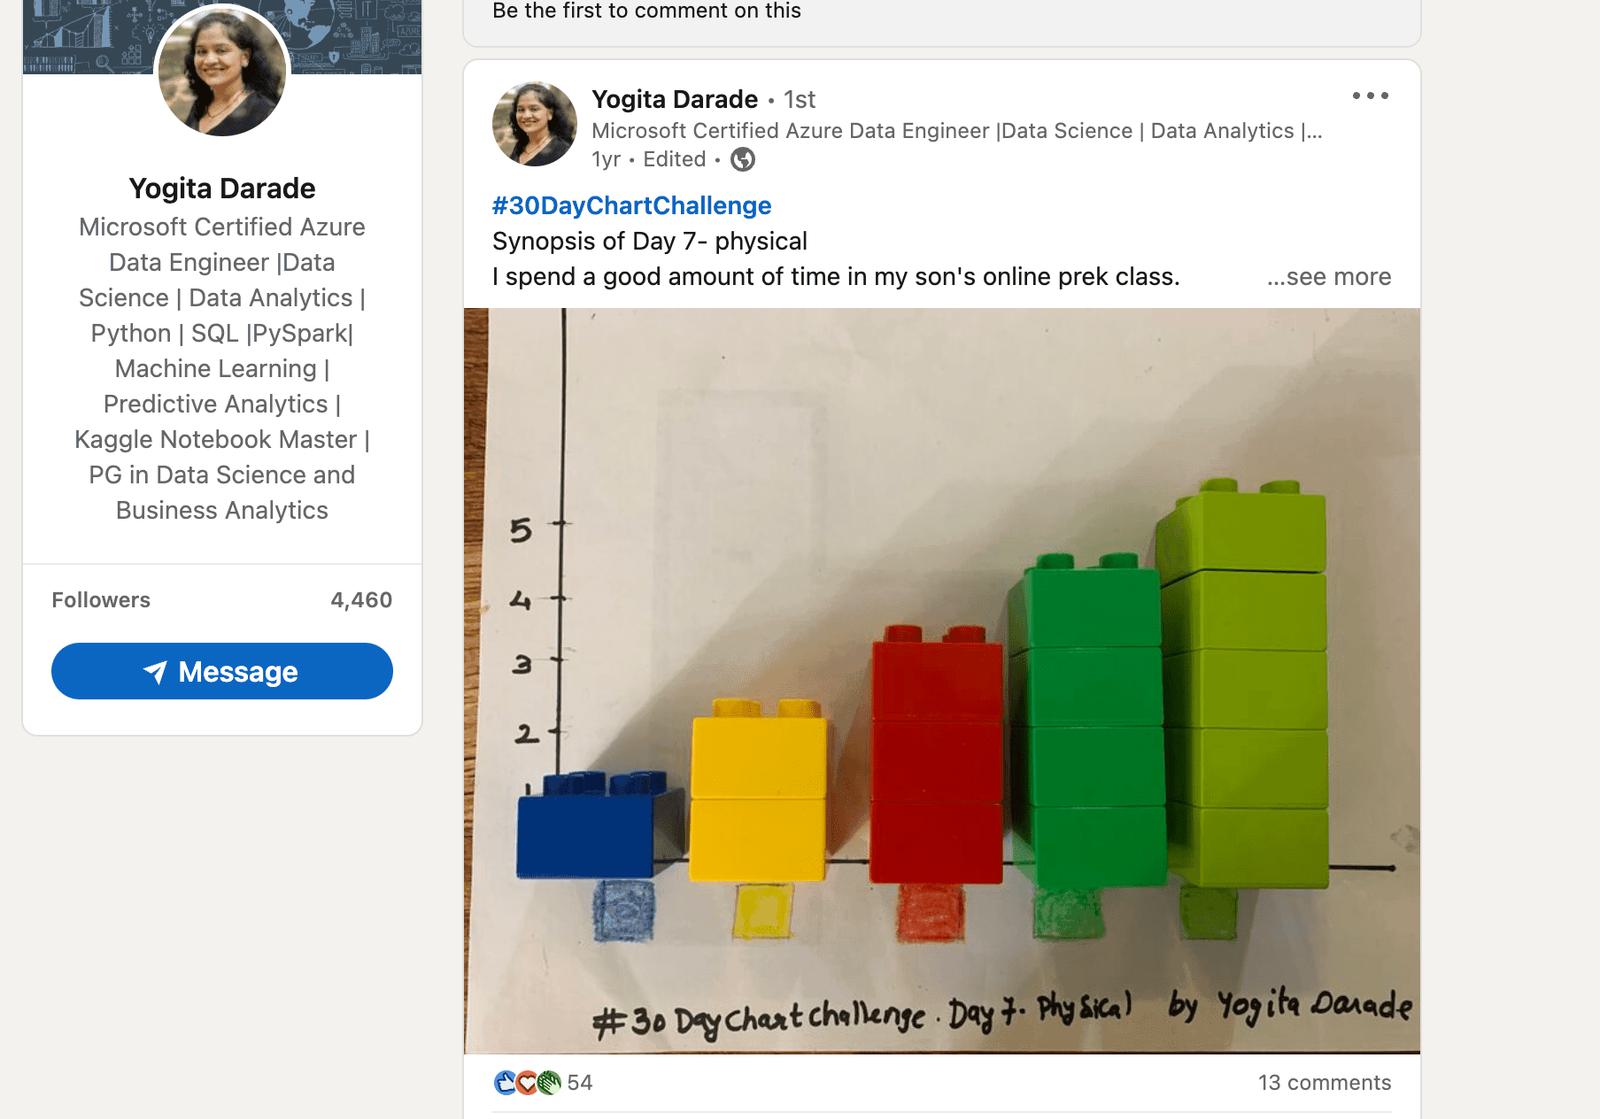
Task: Click the post author's headline text
Action: (x=956, y=131)
